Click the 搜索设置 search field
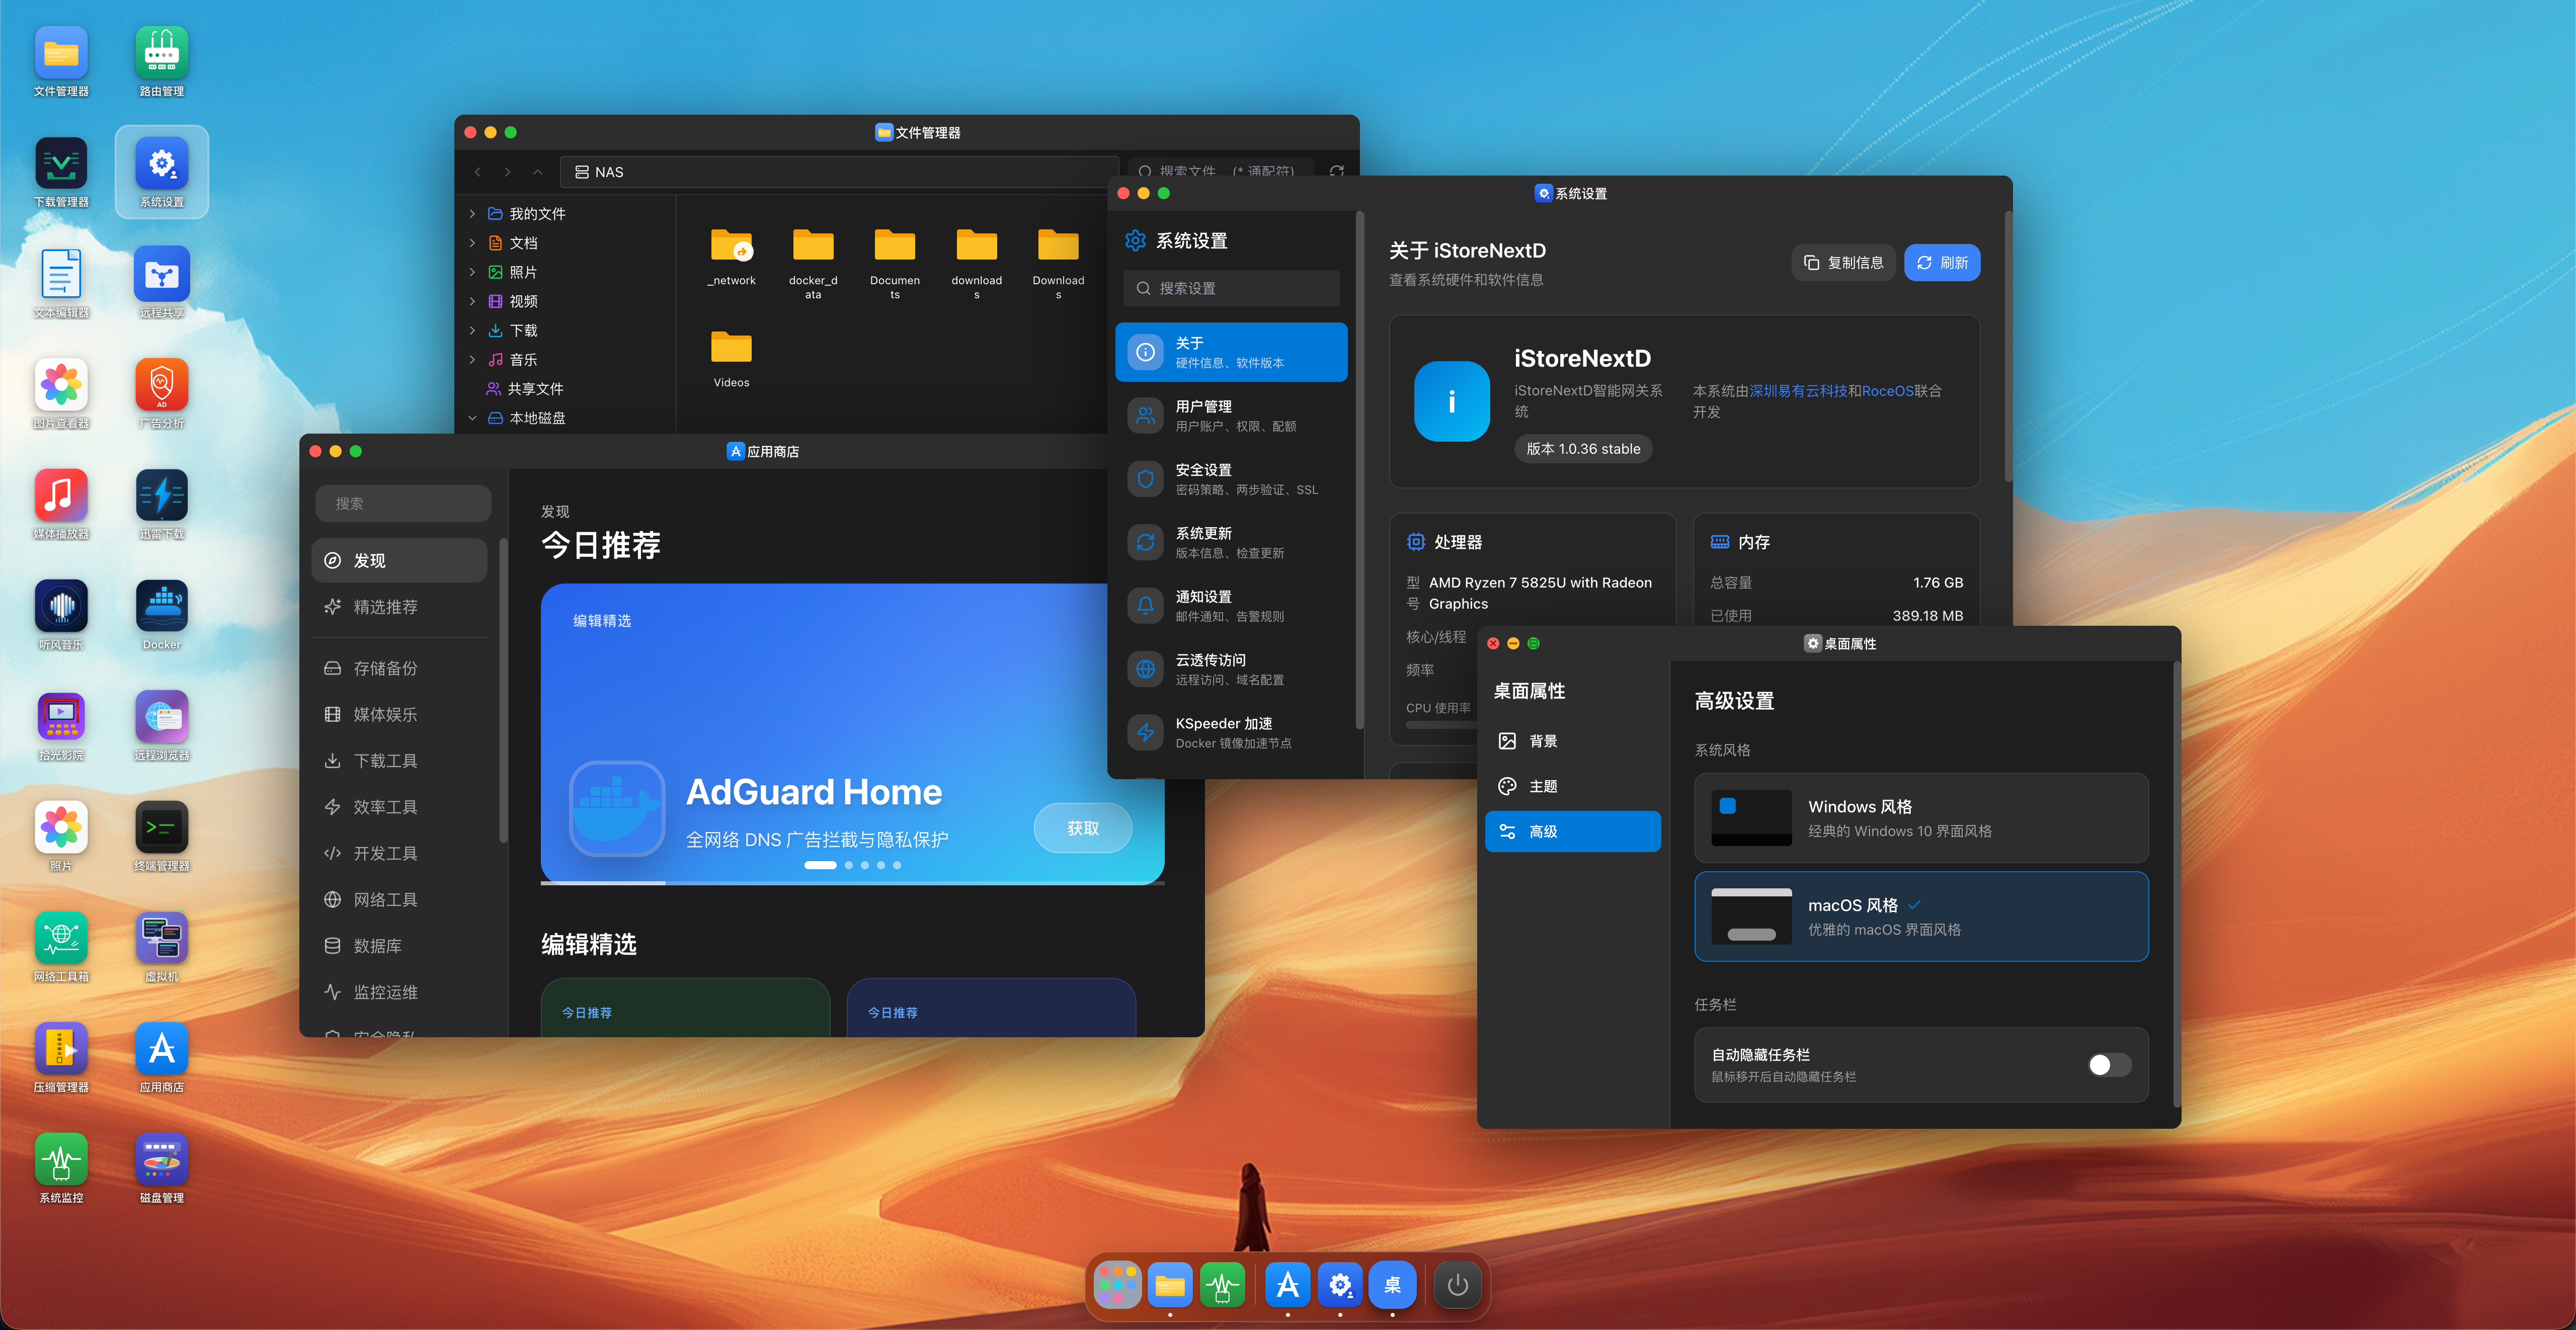 point(1231,288)
